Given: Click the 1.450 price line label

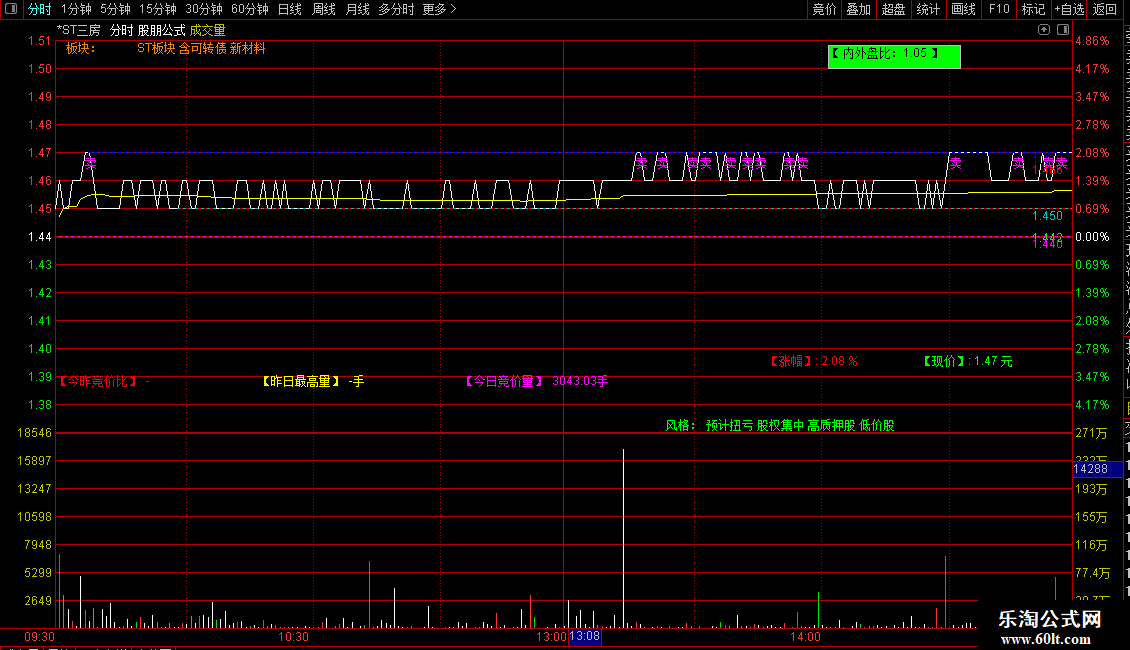Looking at the screenshot, I should pyautogui.click(x=1047, y=215).
